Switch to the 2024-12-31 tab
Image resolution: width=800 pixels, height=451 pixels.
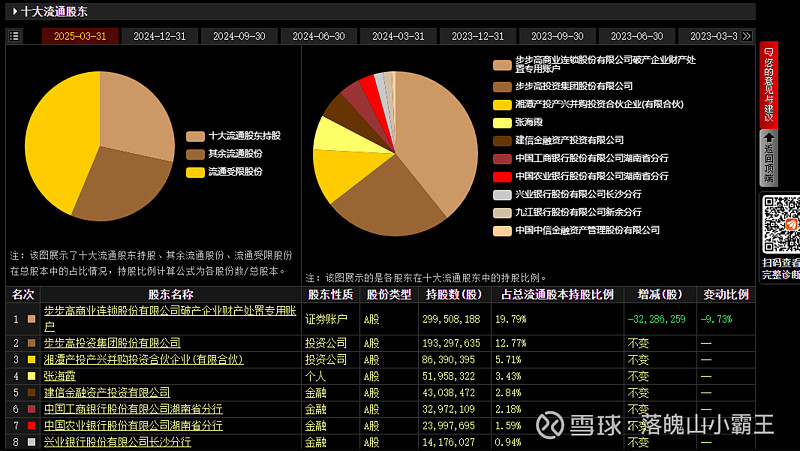(x=160, y=36)
